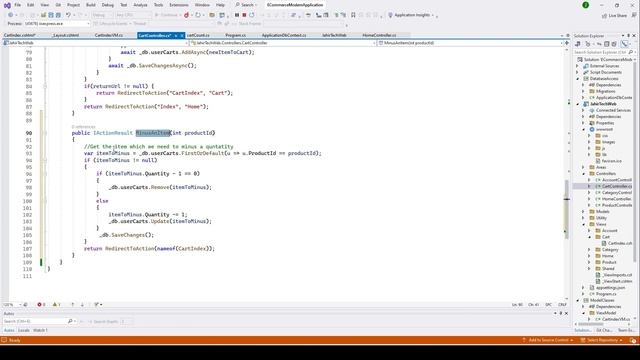Screen dimensions: 640x360
Task: Expand the Models folder
Action: (584, 211)
